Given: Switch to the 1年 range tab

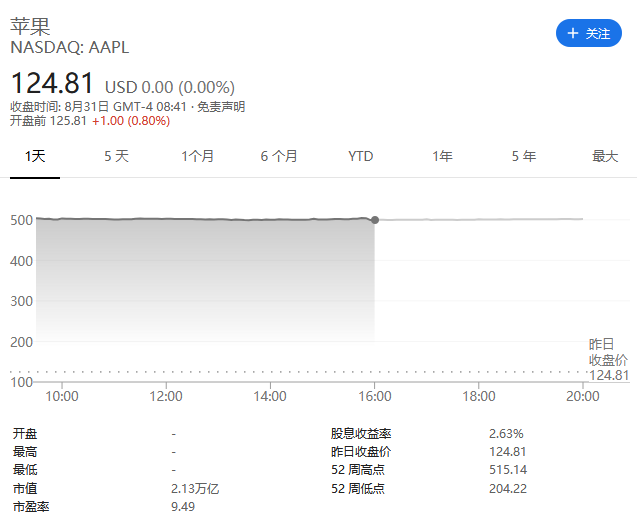Looking at the screenshot, I should click(x=442, y=156).
